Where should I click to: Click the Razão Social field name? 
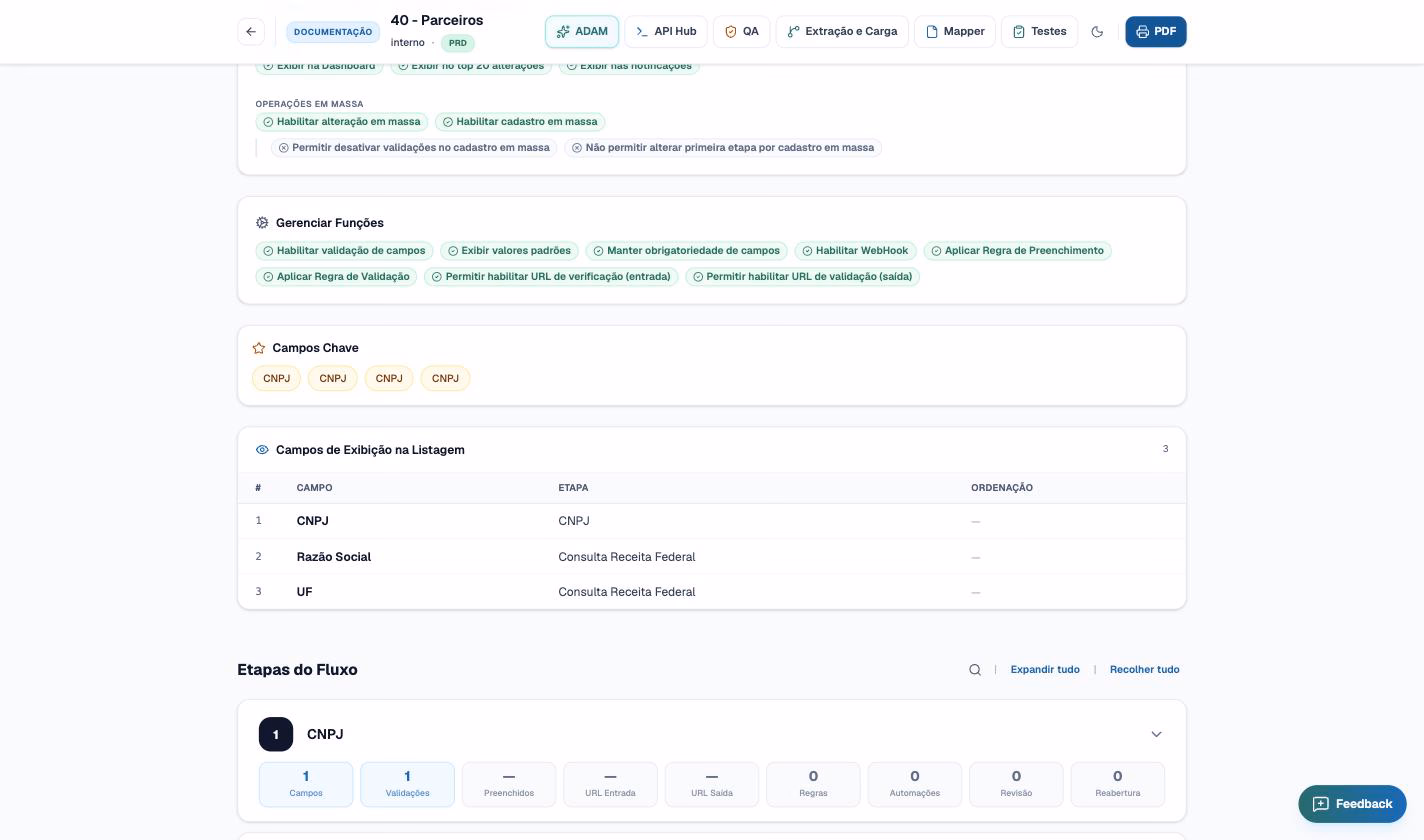(x=334, y=557)
